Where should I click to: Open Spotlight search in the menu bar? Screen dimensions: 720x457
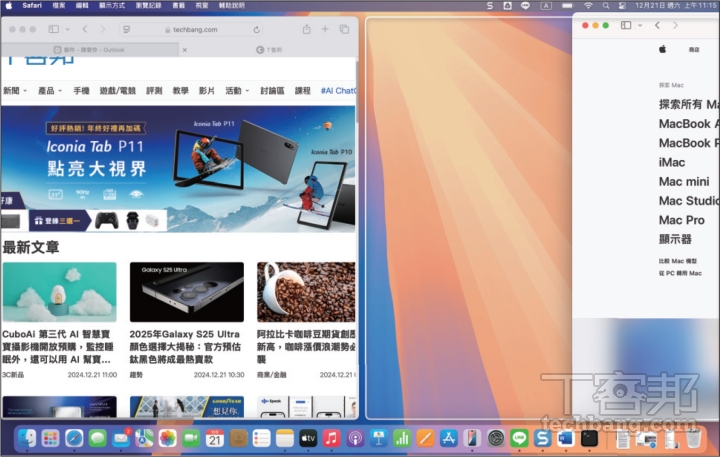(x=606, y=6)
